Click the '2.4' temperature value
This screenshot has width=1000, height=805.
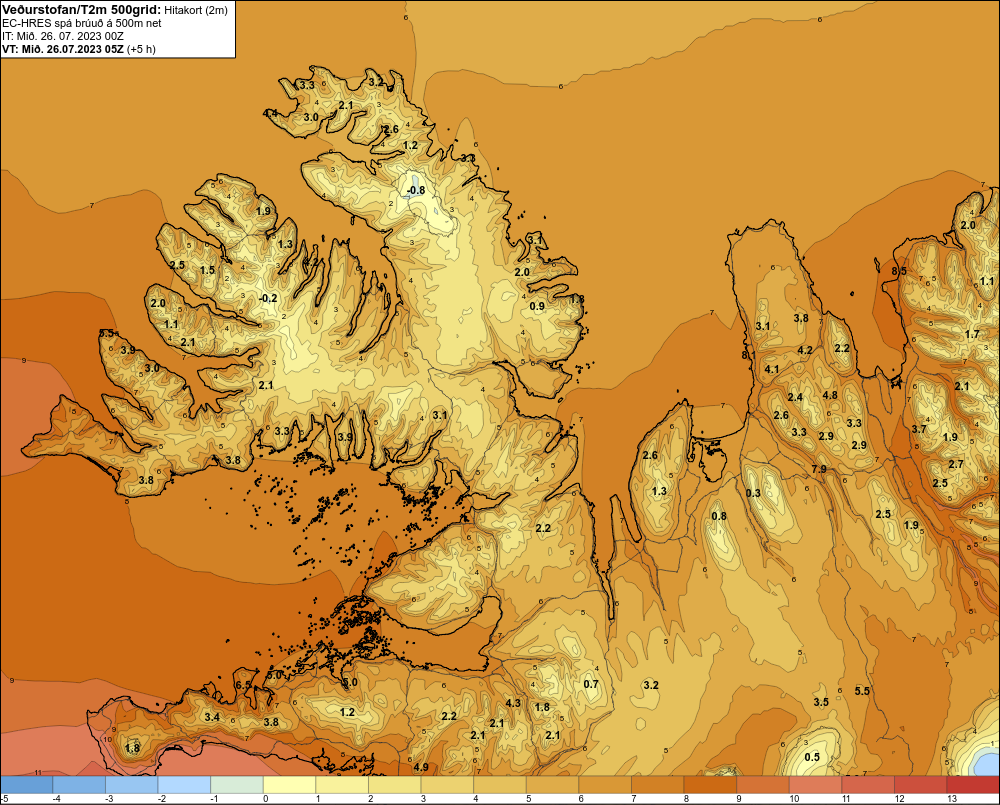(x=795, y=397)
